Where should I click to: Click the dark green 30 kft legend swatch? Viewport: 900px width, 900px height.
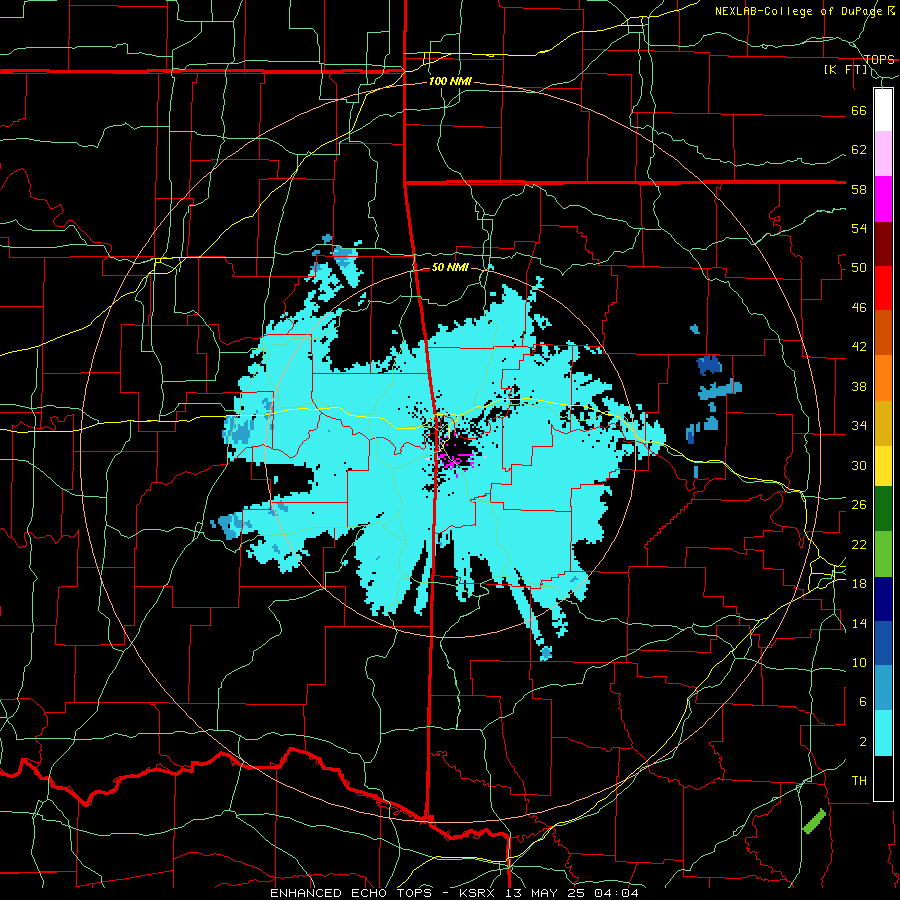[883, 509]
